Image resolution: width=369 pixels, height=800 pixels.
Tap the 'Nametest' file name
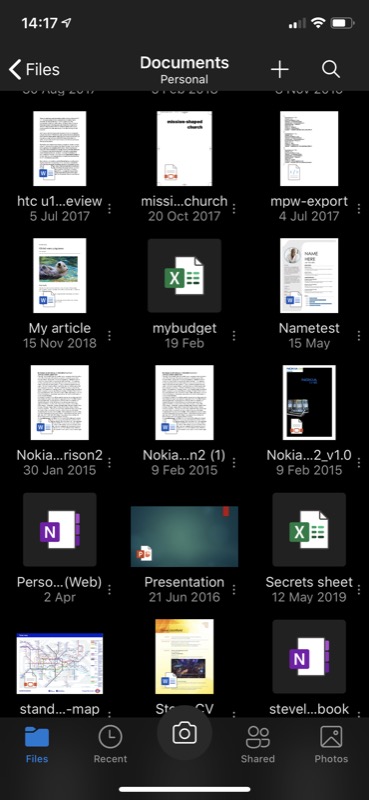(309, 328)
